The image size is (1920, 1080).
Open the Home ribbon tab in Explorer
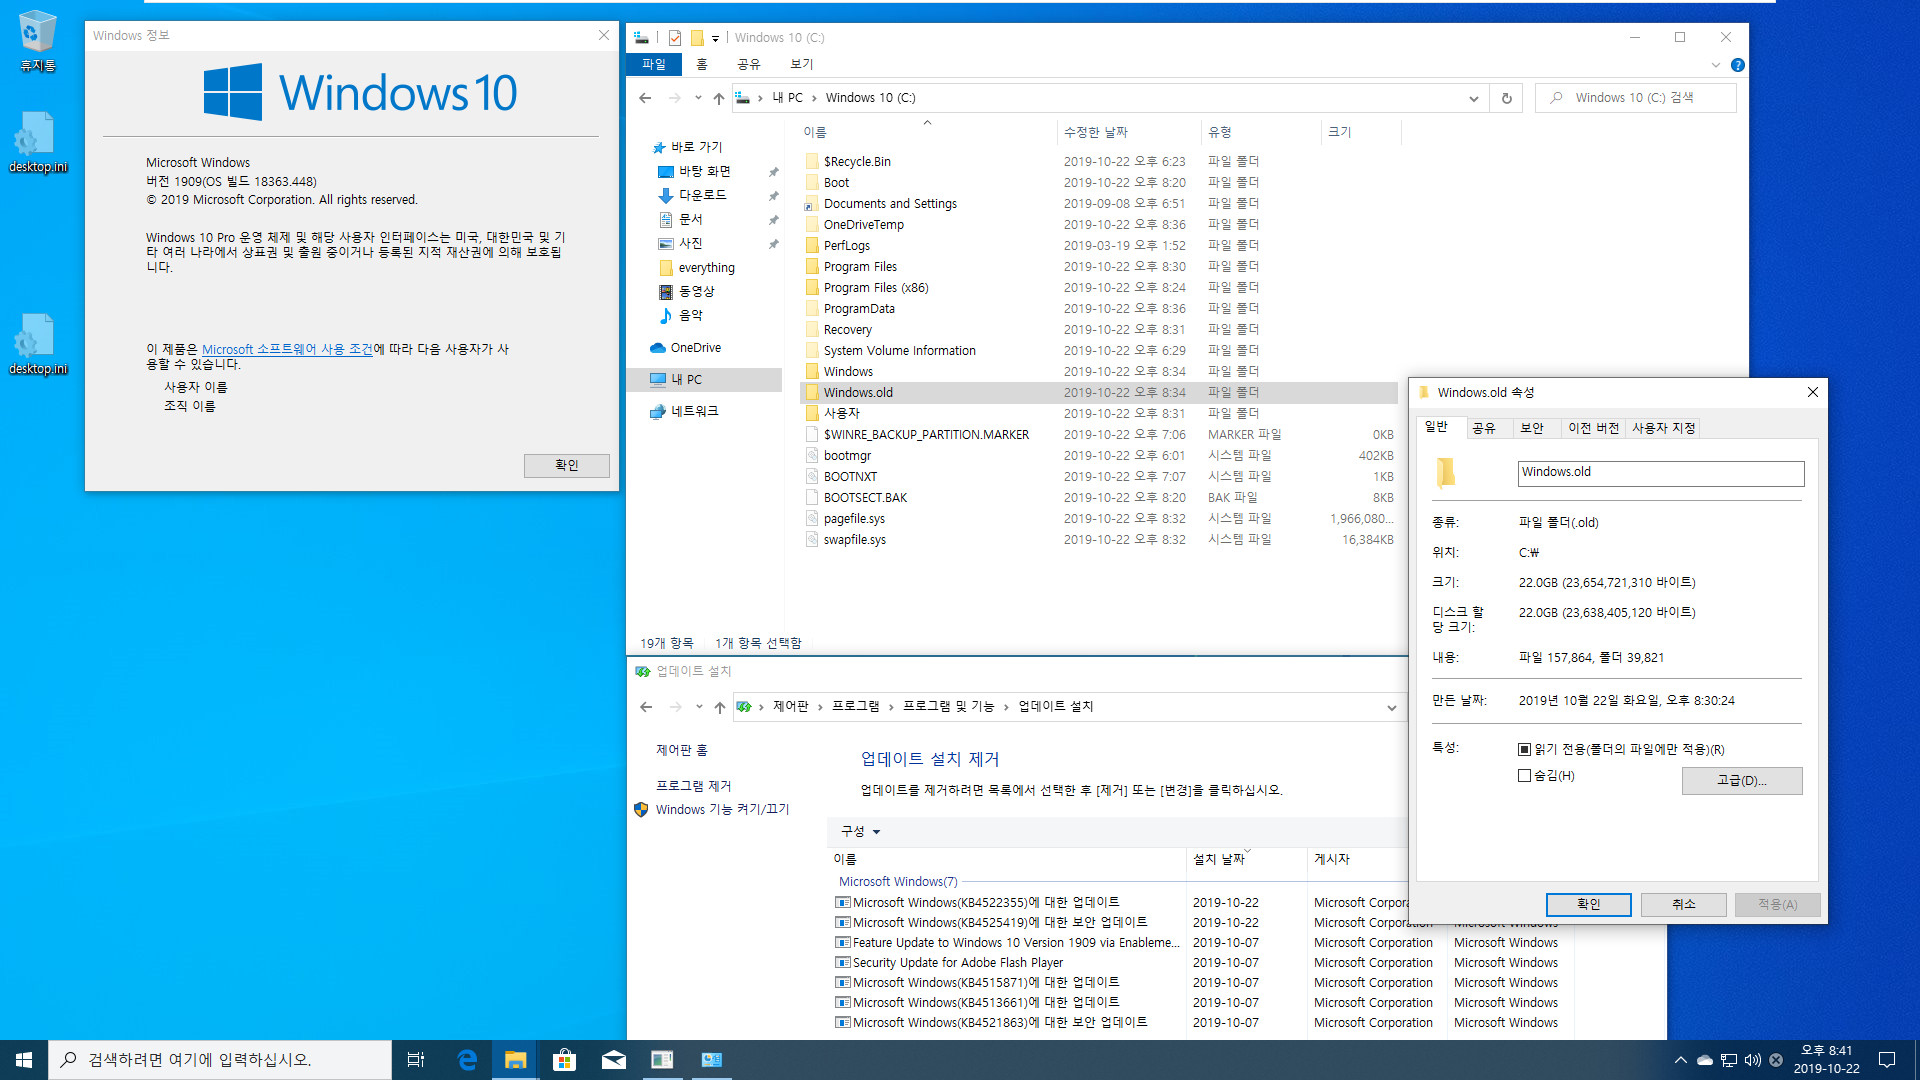[702, 64]
